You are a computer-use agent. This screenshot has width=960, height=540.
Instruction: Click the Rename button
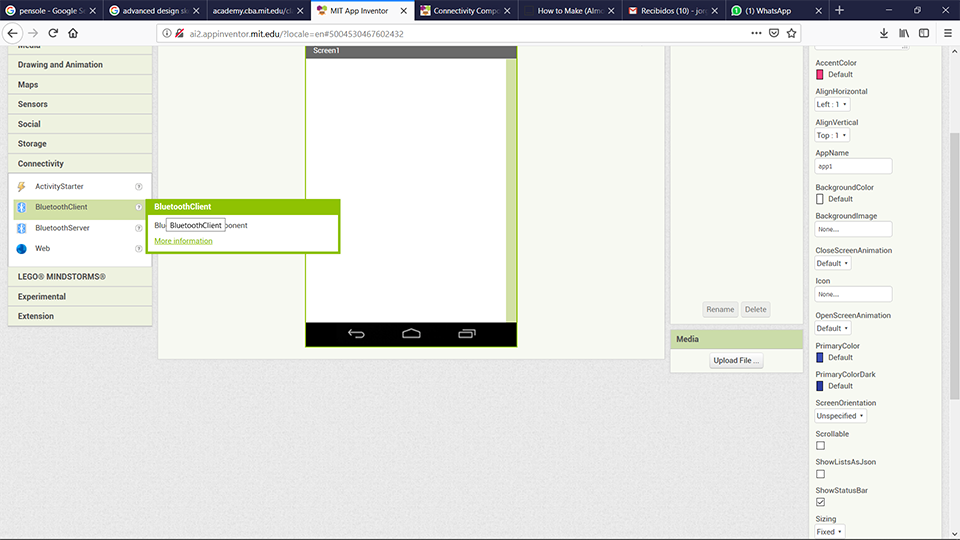[x=720, y=309]
